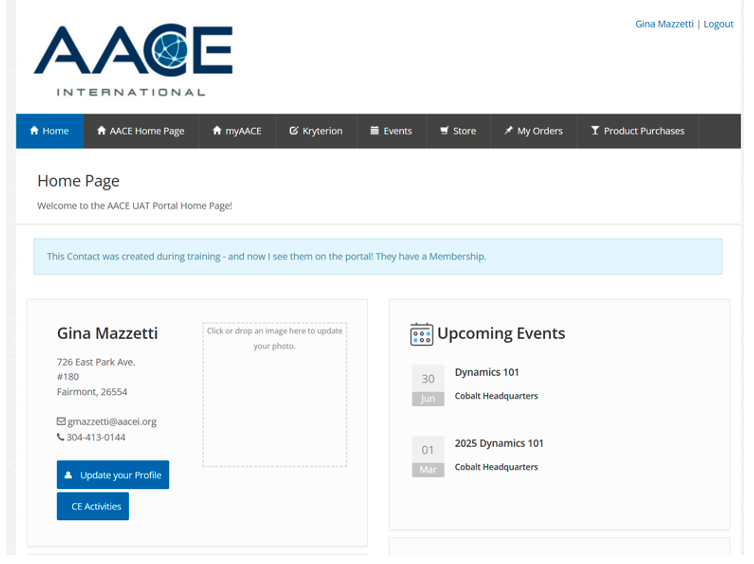Viewport: 754px width, 564px height.
Task: Click the Home Page title heading
Action: (78, 181)
